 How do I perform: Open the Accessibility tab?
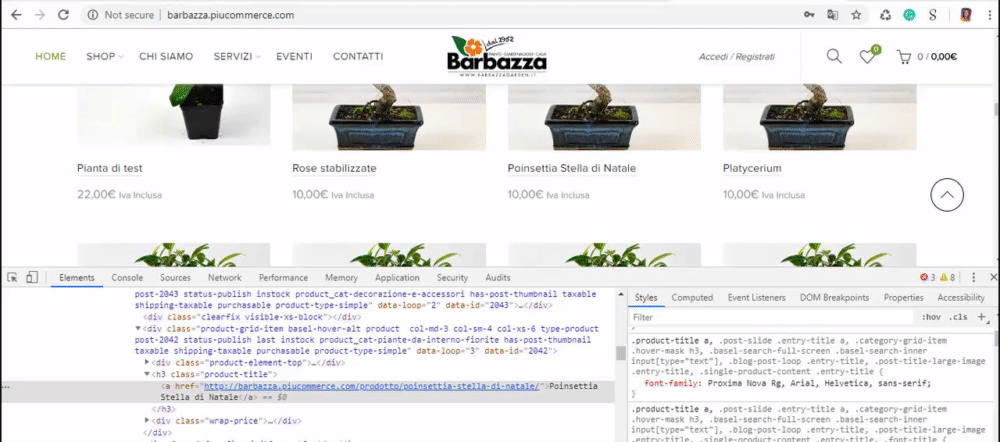[960, 297]
